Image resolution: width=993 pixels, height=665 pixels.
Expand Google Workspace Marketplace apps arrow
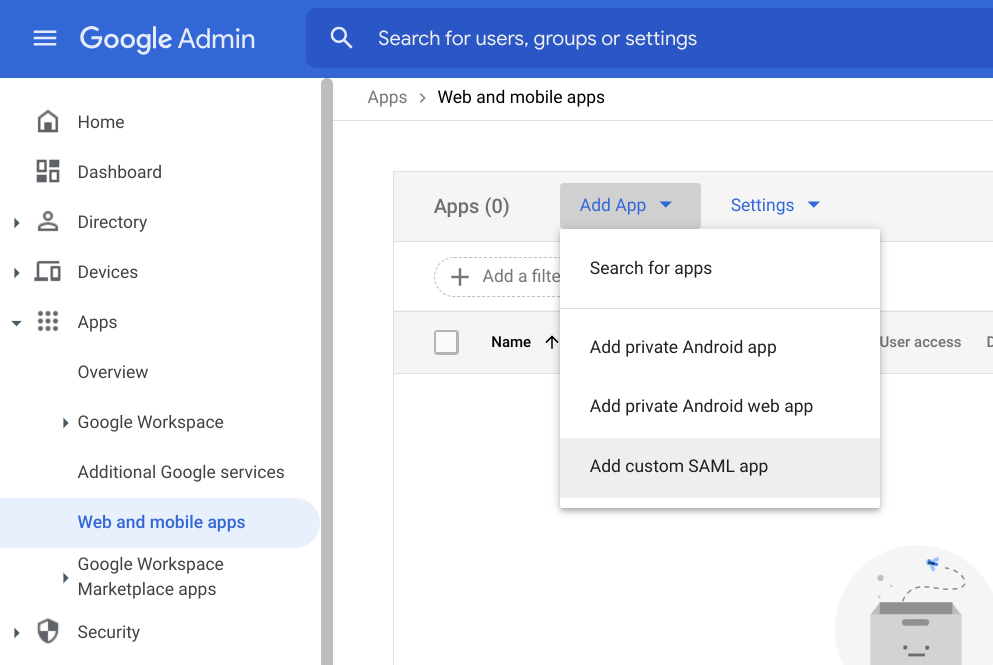tap(65, 578)
